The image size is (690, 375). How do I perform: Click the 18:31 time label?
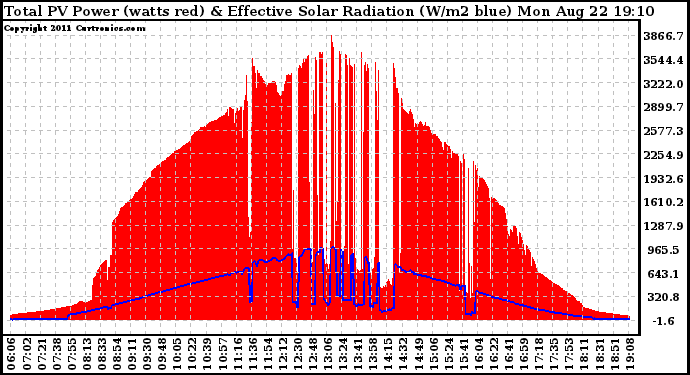599,354
